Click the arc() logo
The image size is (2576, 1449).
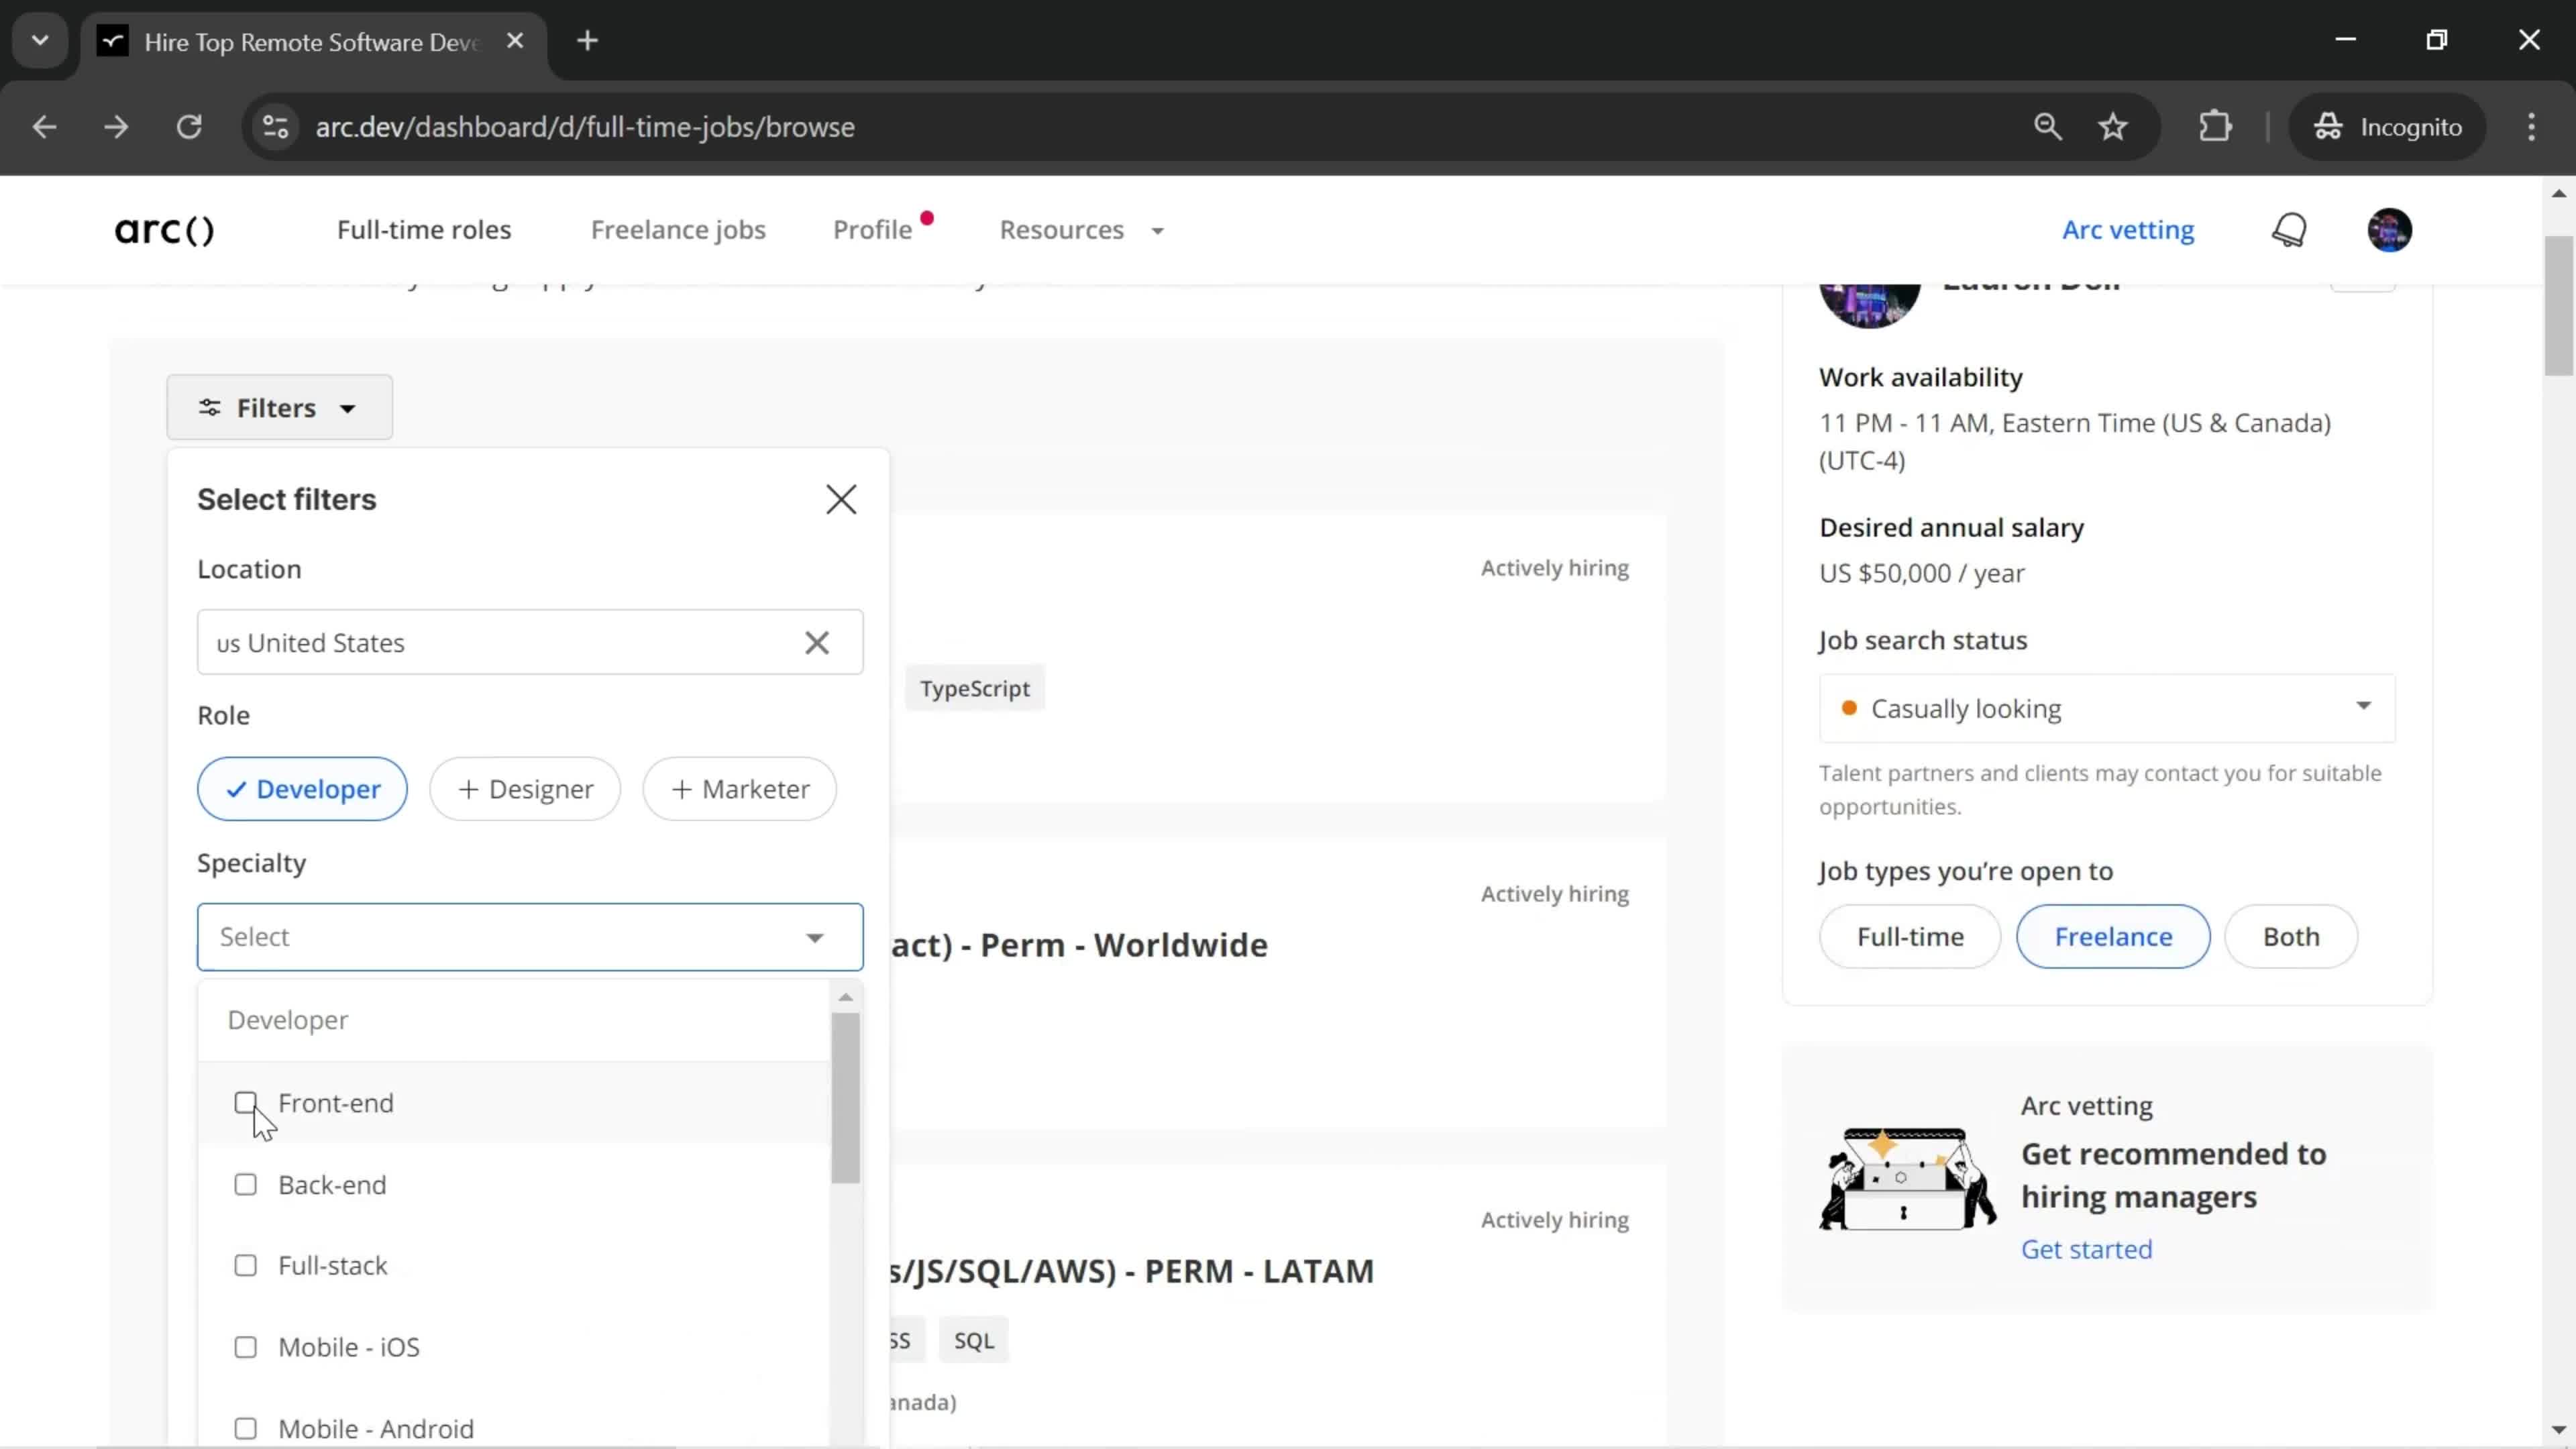[164, 230]
